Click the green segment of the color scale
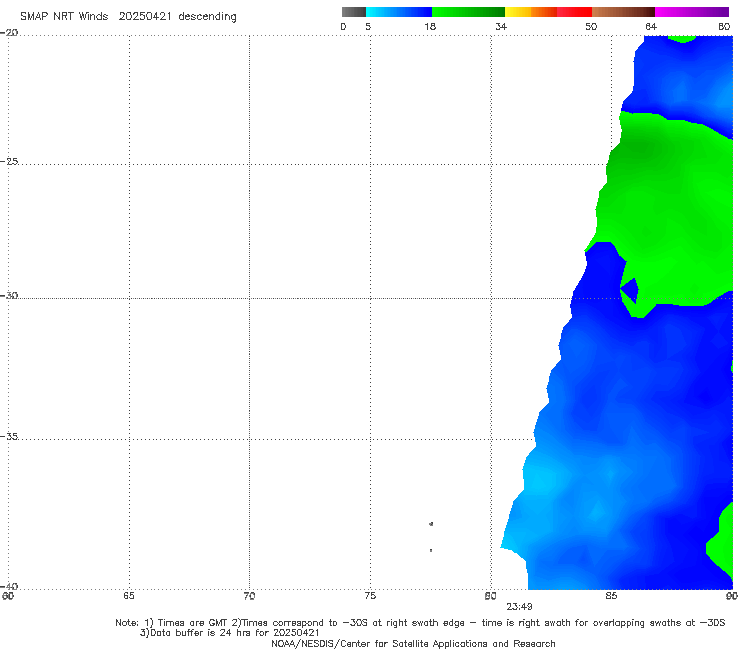This screenshot has height=650, width=740. [x=468, y=12]
